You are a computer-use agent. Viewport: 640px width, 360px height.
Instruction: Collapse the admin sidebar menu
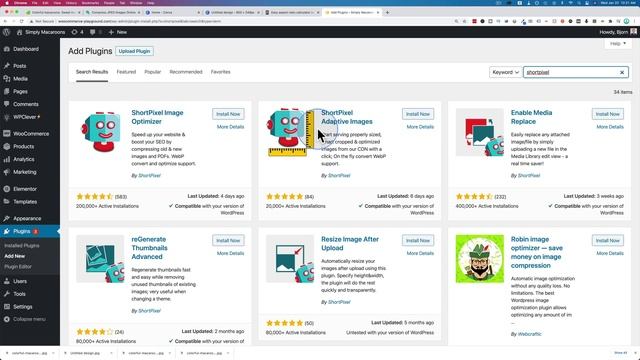coord(30,319)
